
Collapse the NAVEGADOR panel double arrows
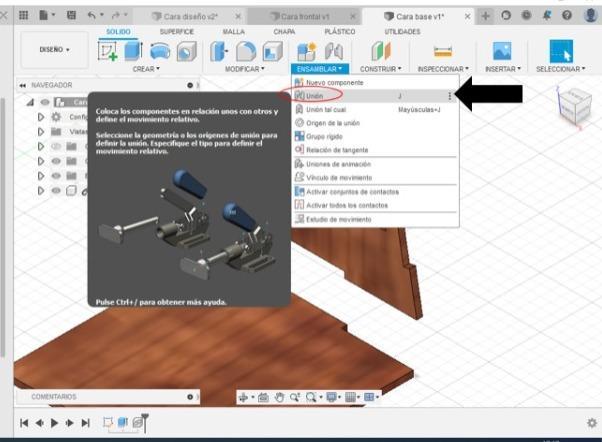click(23, 85)
